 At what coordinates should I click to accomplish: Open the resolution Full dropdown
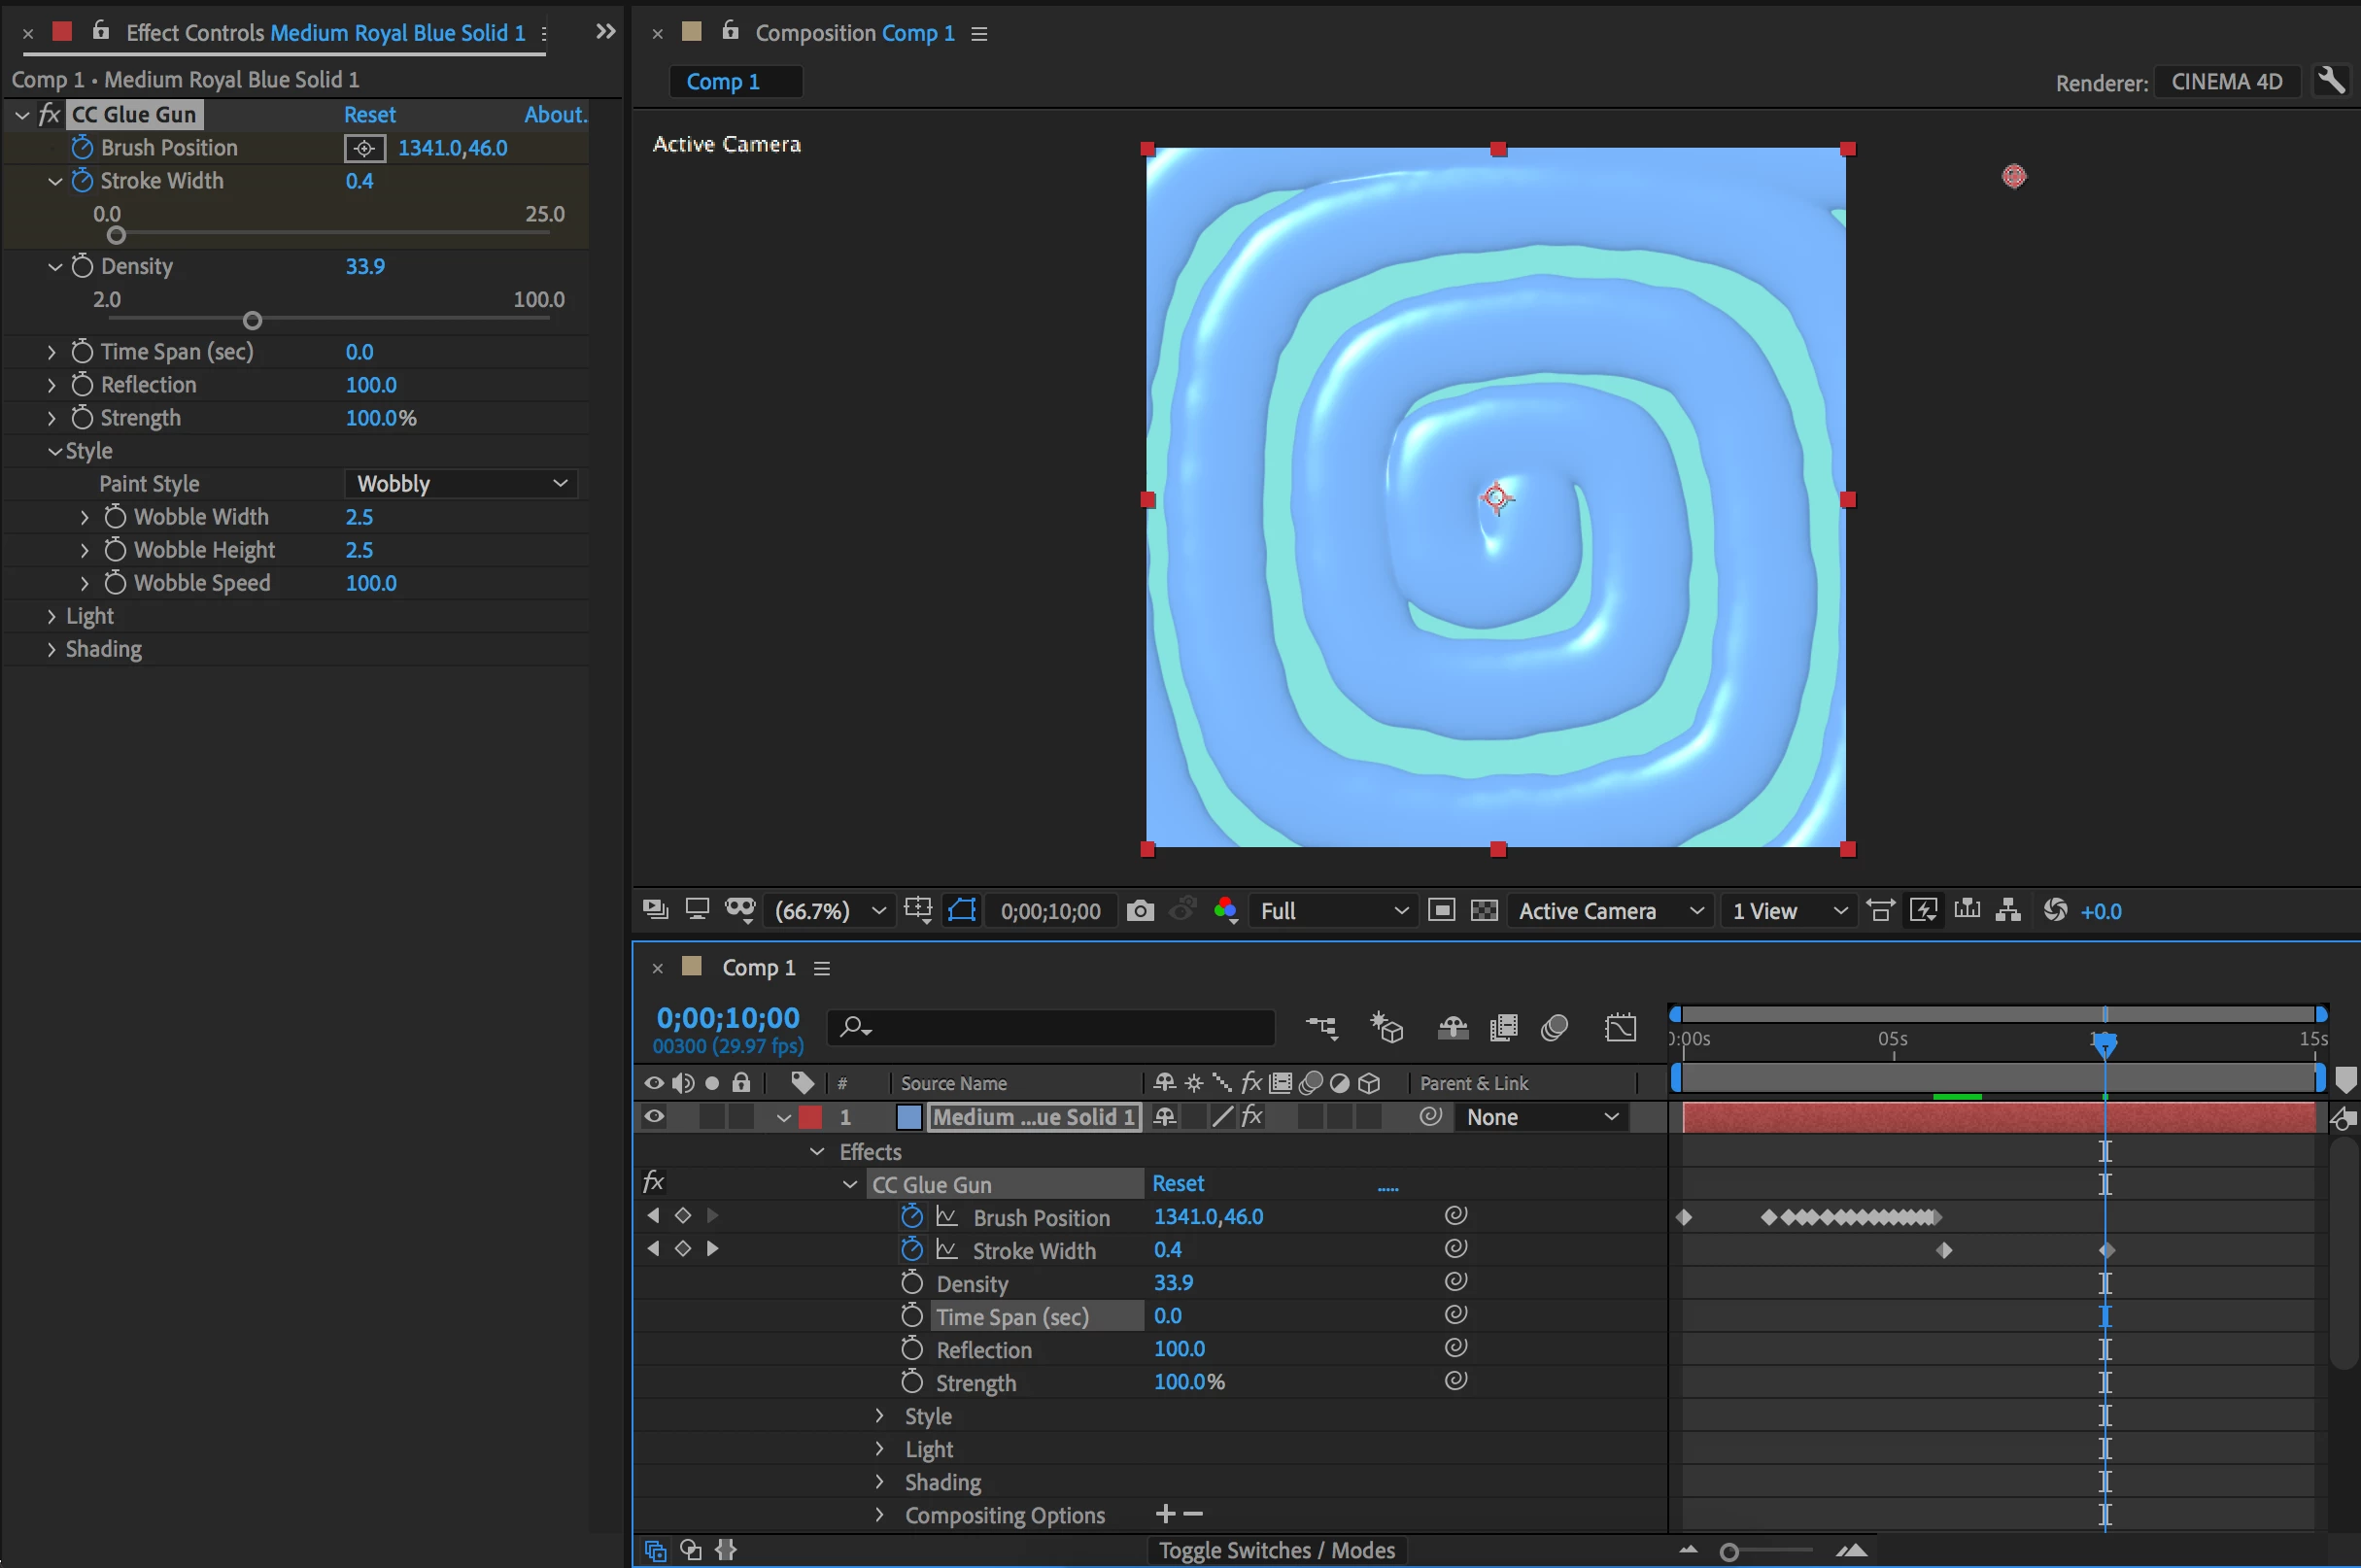pos(1332,911)
